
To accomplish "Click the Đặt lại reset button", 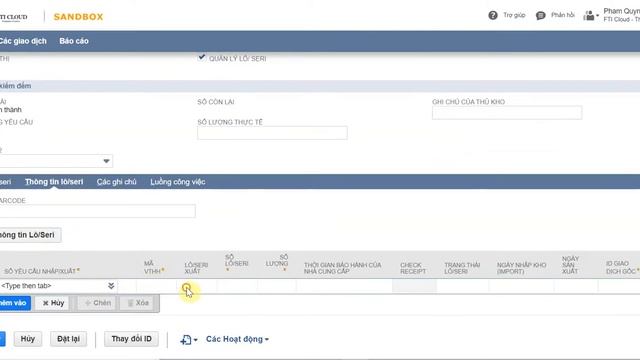I will point(68,339).
